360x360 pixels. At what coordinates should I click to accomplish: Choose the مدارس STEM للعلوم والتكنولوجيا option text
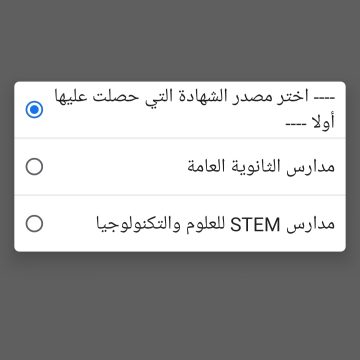pyautogui.click(x=216, y=224)
